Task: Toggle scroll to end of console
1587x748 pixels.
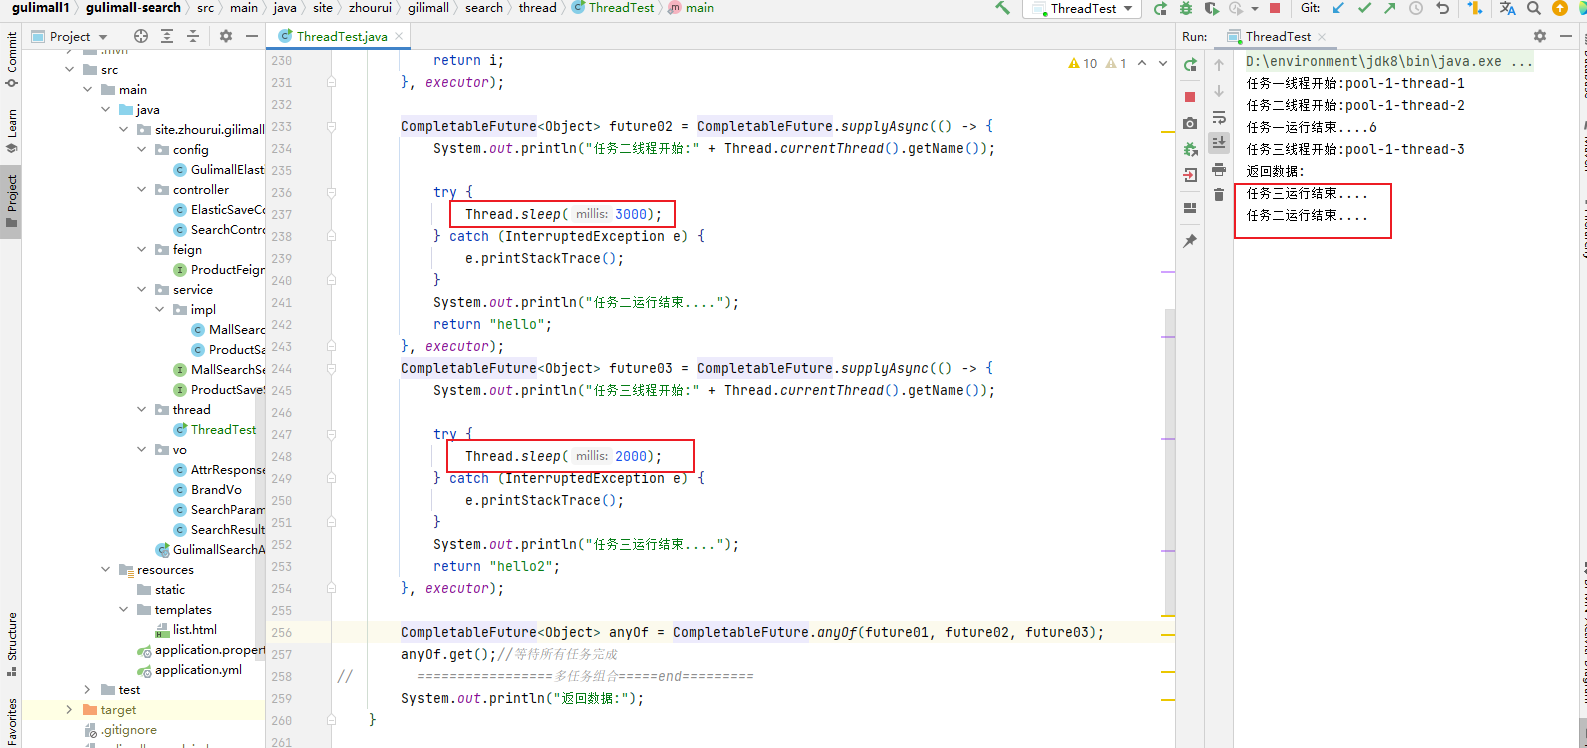Action: coord(1219,143)
